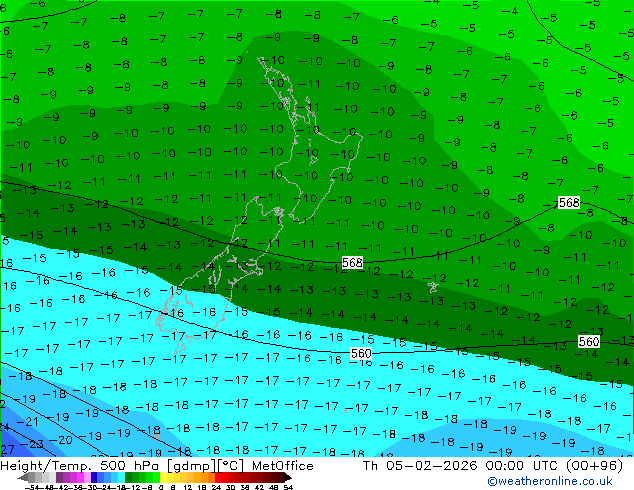Click the right arrow end of the color scale
Image resolution: width=634 pixels, height=490 pixels.
coord(288,477)
